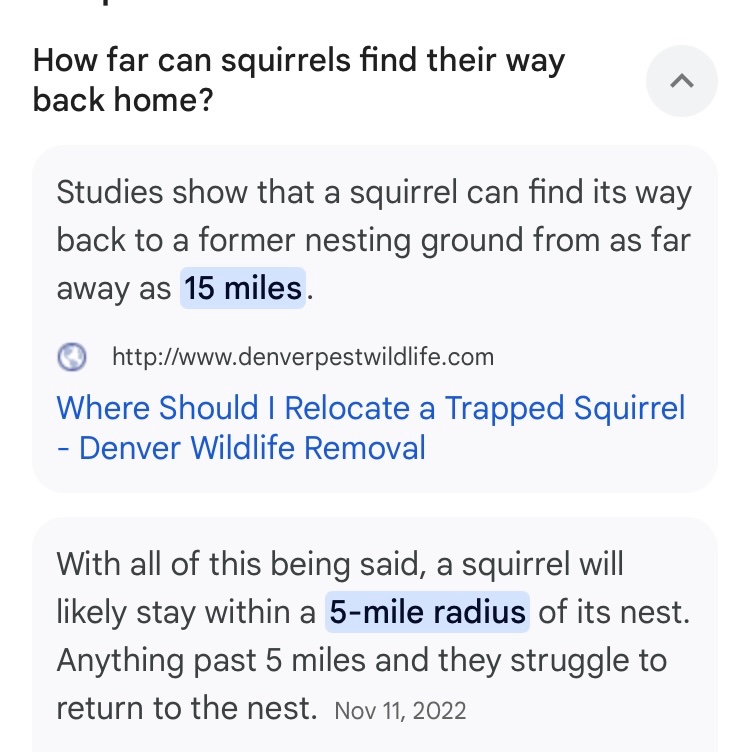Click "How far can squirrels find their way" heading
This screenshot has height=752, width=750.
298,61
